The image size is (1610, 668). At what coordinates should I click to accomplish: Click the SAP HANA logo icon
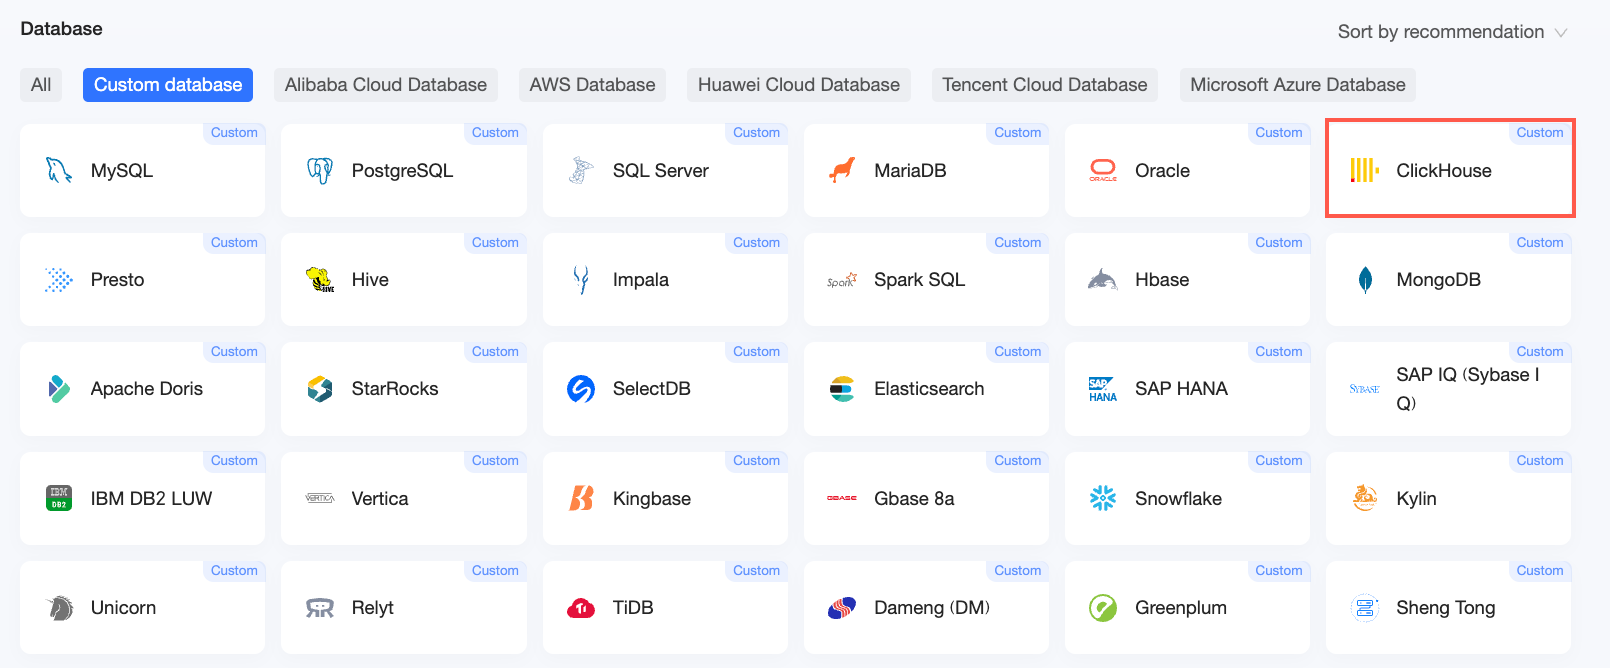[1103, 389]
